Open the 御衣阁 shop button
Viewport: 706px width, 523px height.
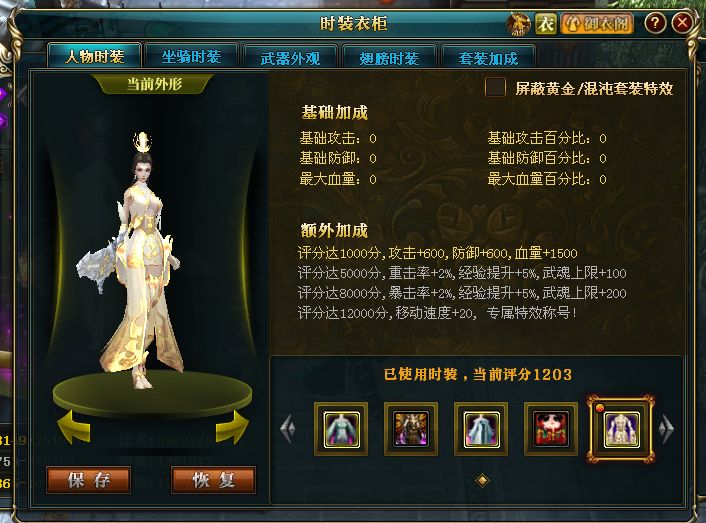click(x=597, y=23)
